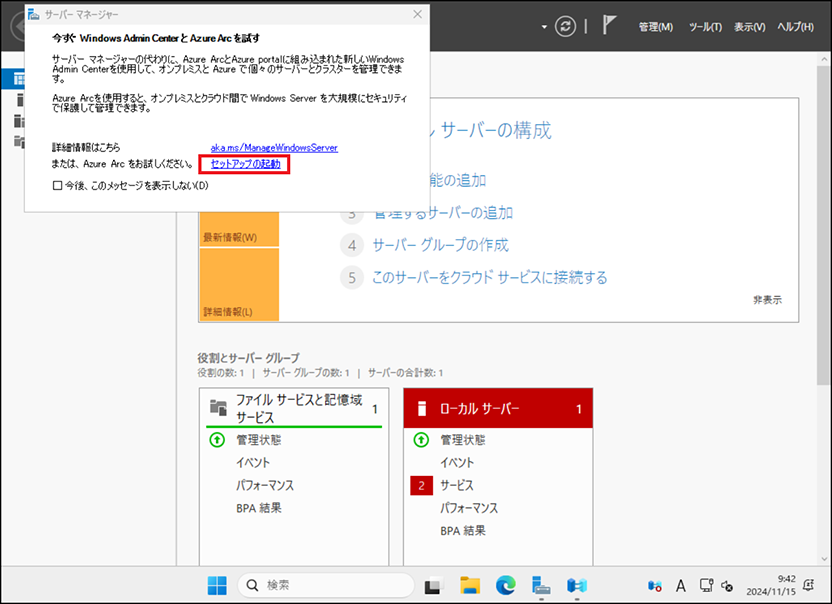Refresh the Server Manager dashboard
This screenshot has height=604, width=832.
(565, 26)
